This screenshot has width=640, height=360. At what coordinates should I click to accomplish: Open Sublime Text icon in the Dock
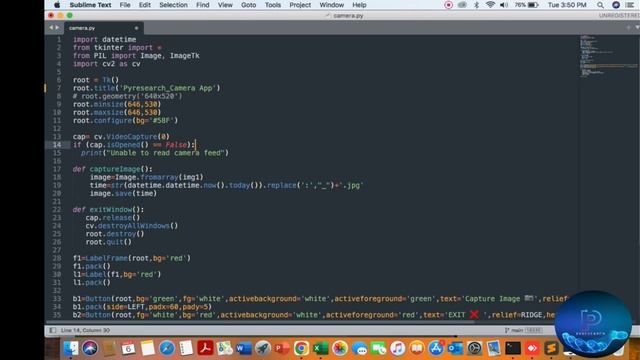point(551,348)
